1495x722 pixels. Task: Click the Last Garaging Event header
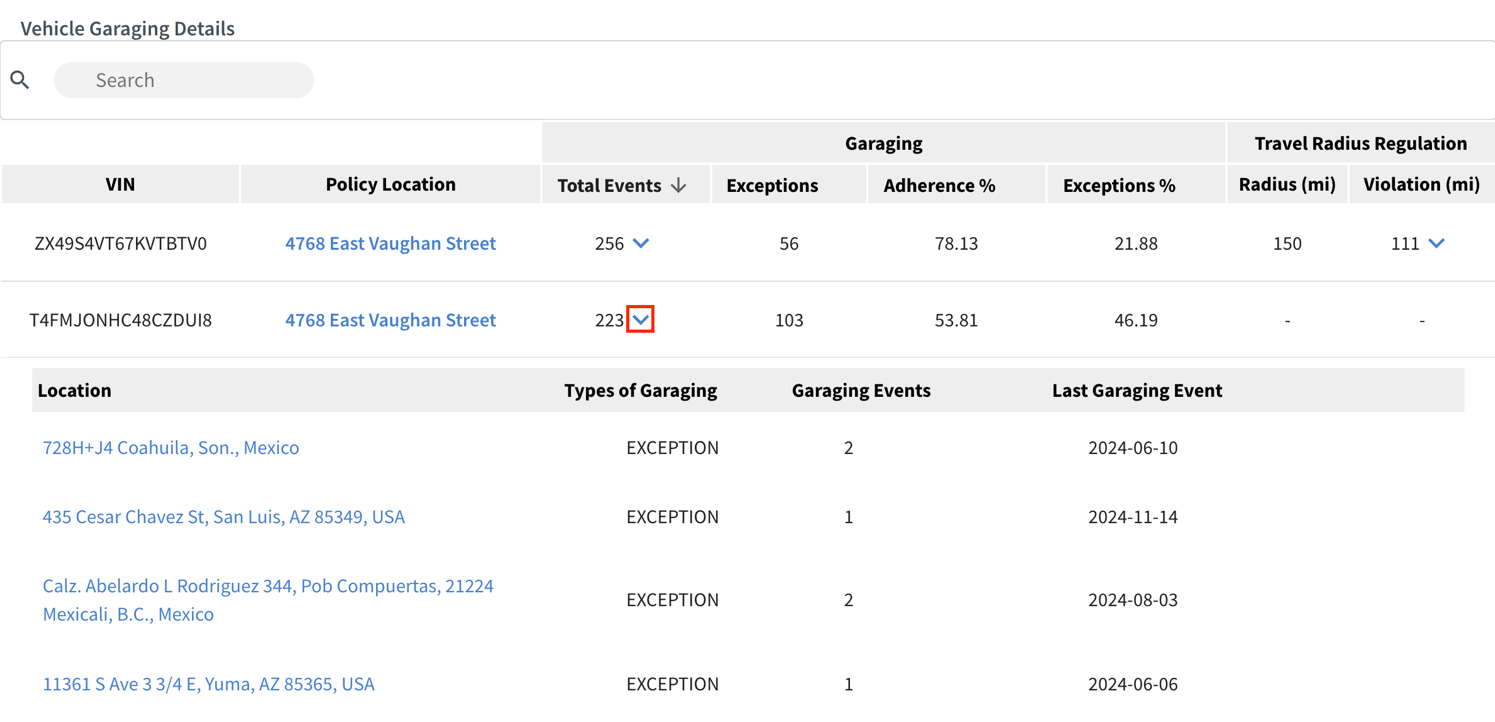coord(1137,390)
